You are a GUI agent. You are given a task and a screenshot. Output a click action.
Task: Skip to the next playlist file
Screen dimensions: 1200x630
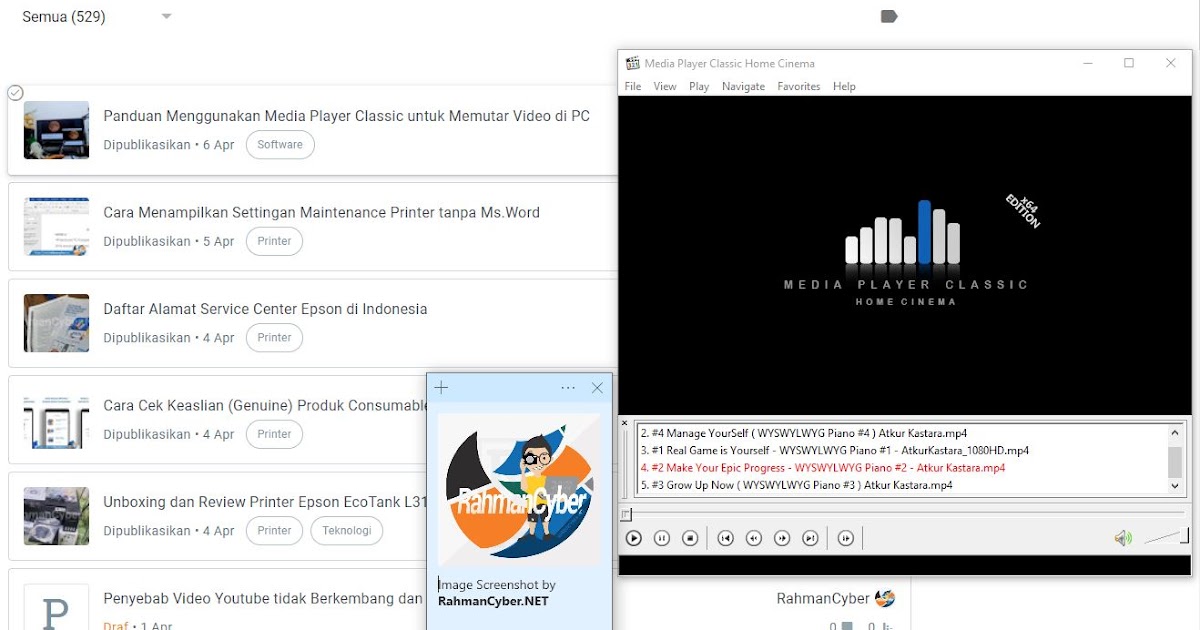pyautogui.click(x=810, y=538)
